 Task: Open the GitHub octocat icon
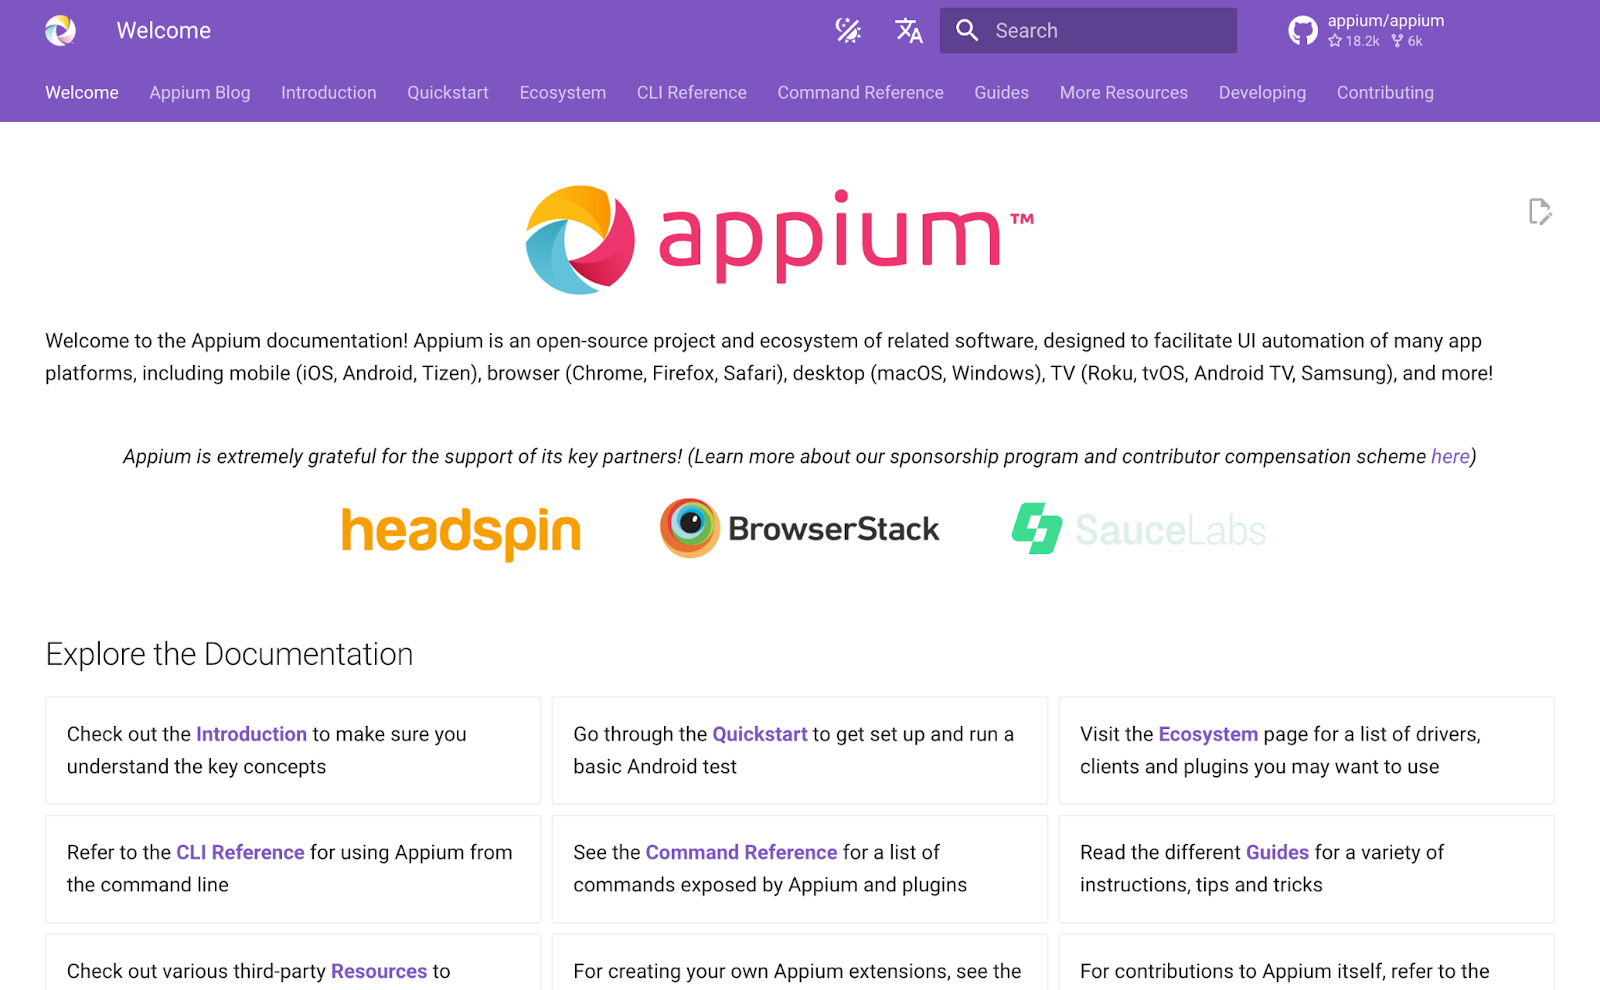pos(1302,30)
